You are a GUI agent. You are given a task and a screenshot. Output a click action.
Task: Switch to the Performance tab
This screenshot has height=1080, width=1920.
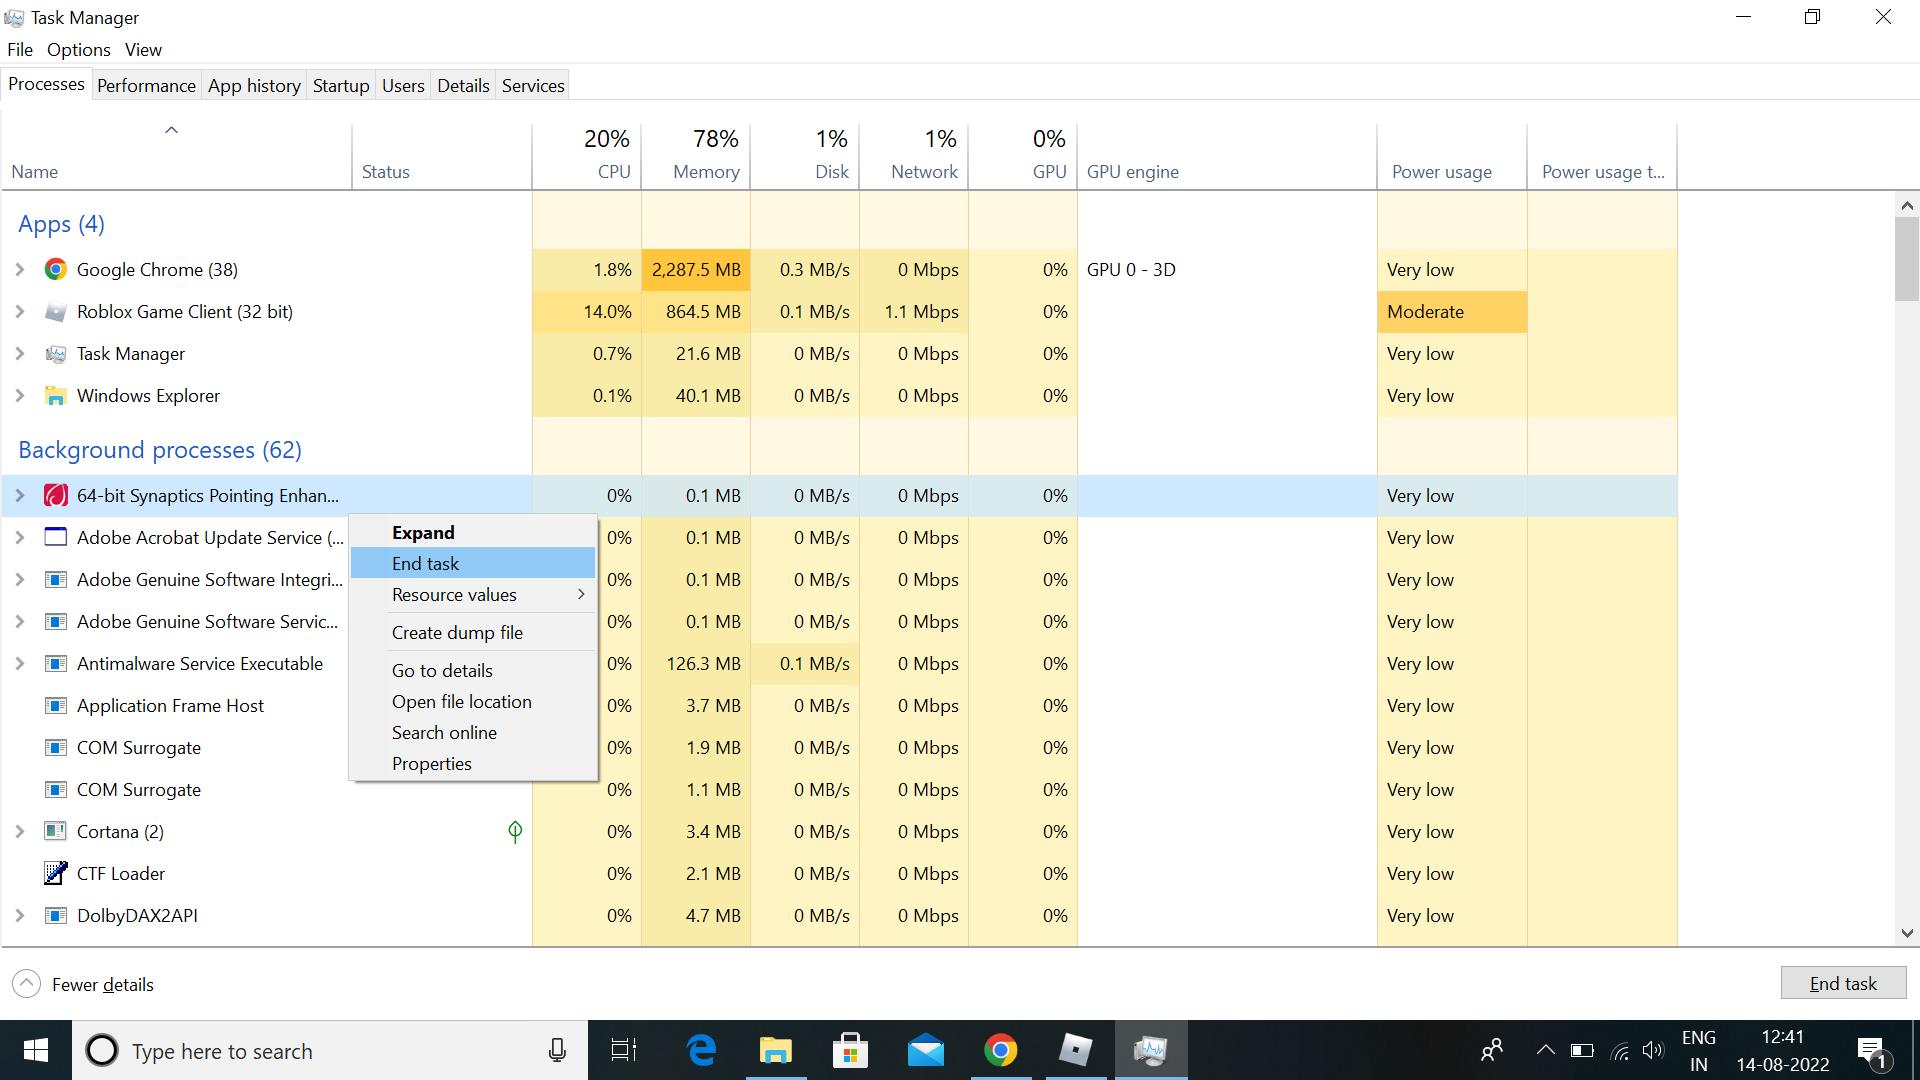tap(146, 86)
